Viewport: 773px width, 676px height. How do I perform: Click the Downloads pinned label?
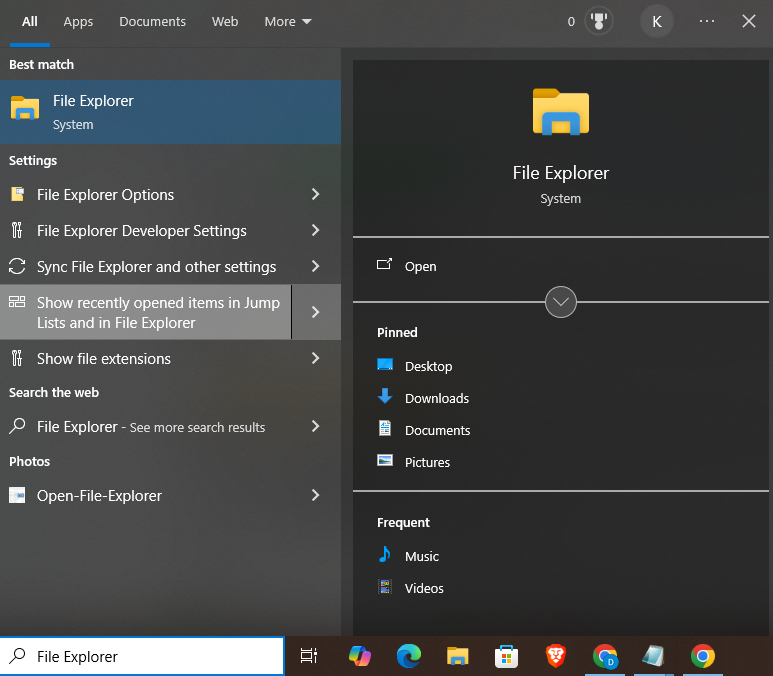coord(437,398)
